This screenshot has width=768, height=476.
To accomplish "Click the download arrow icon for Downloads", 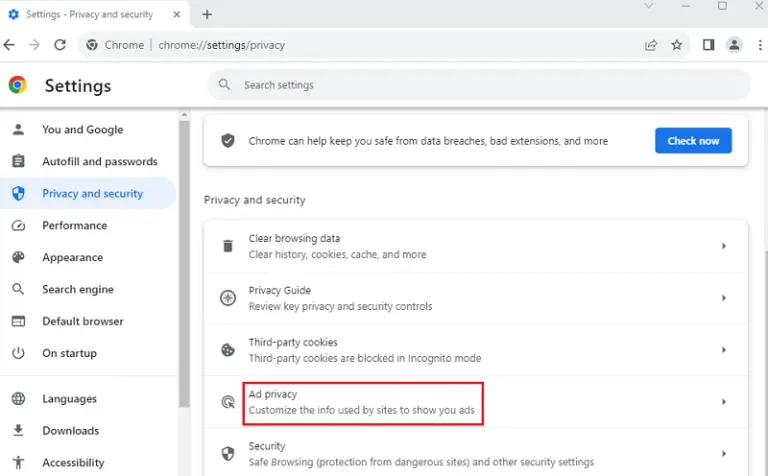I will tap(18, 430).
